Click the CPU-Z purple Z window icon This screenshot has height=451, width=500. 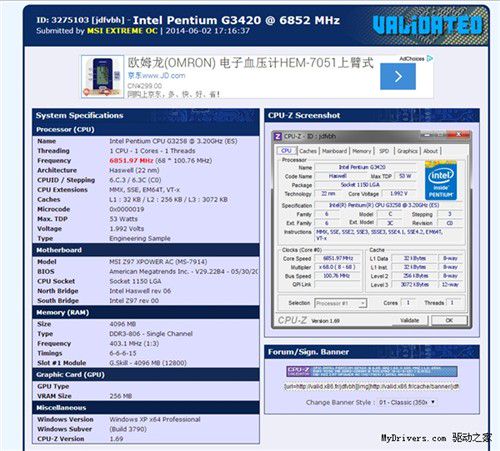pos(278,136)
